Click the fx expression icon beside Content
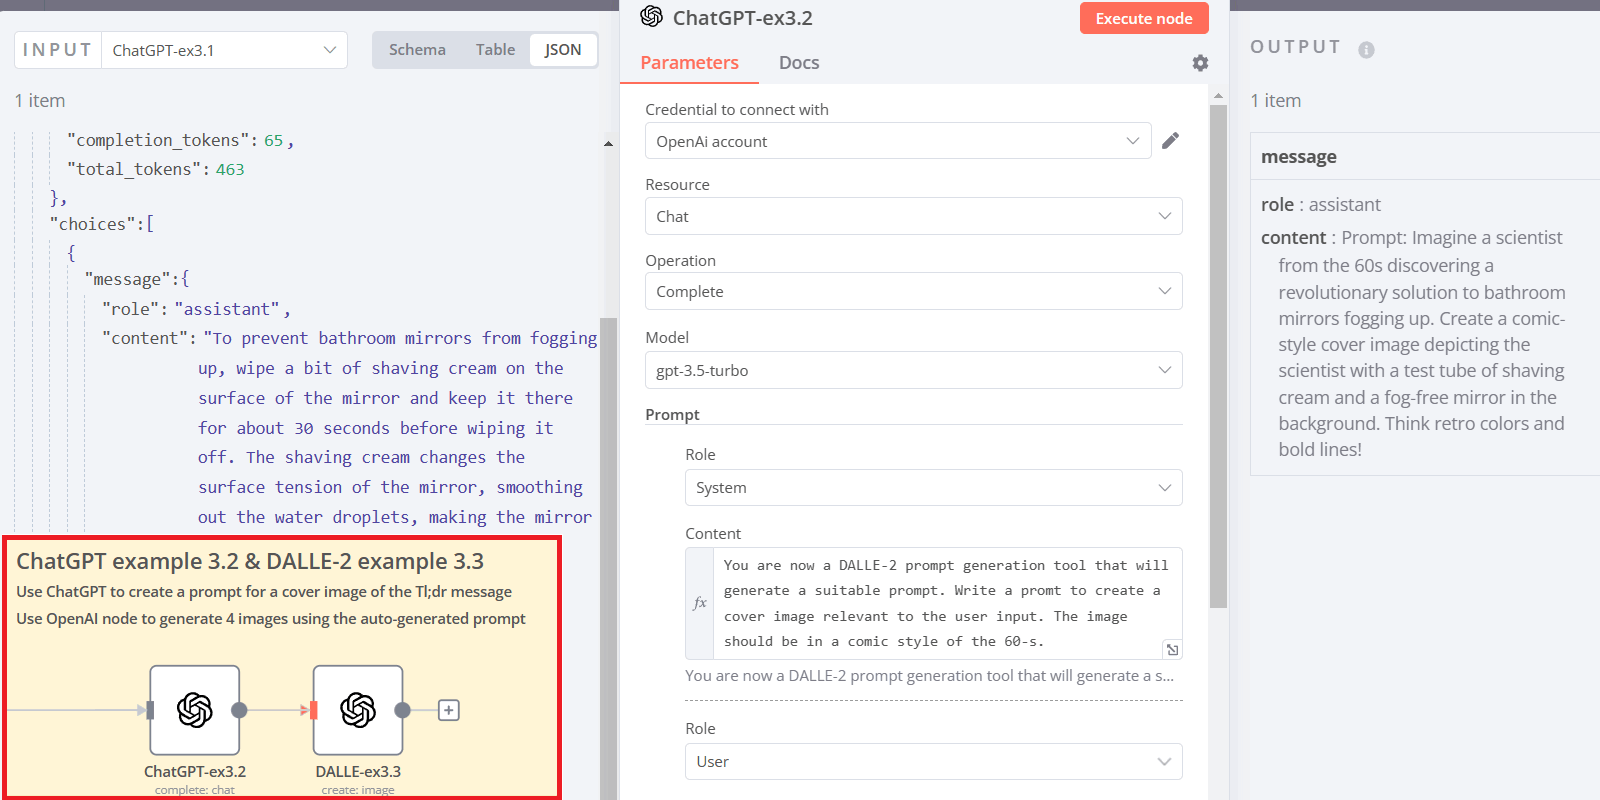Image resolution: width=1600 pixels, height=800 pixels. point(700,603)
